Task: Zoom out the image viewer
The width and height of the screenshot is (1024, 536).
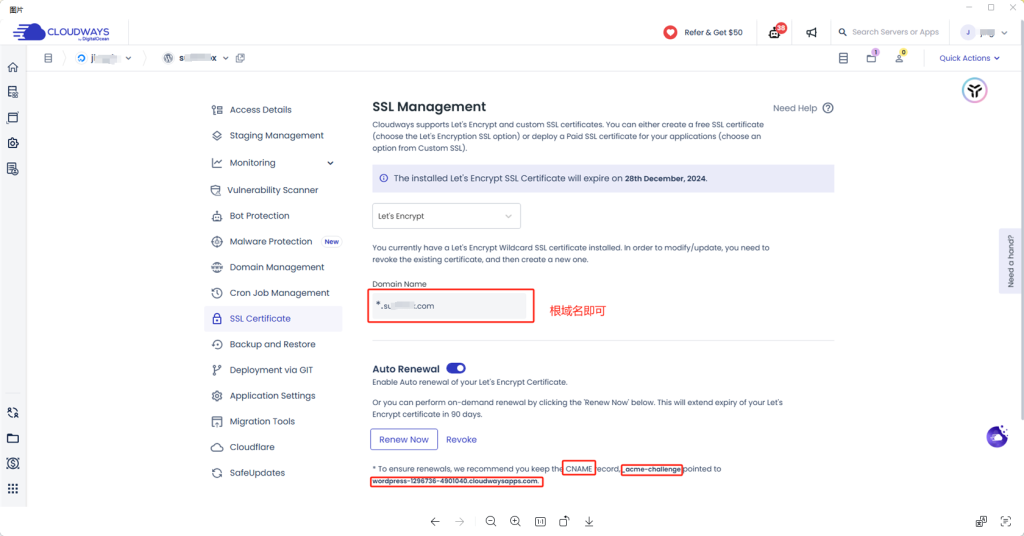Action: point(490,521)
